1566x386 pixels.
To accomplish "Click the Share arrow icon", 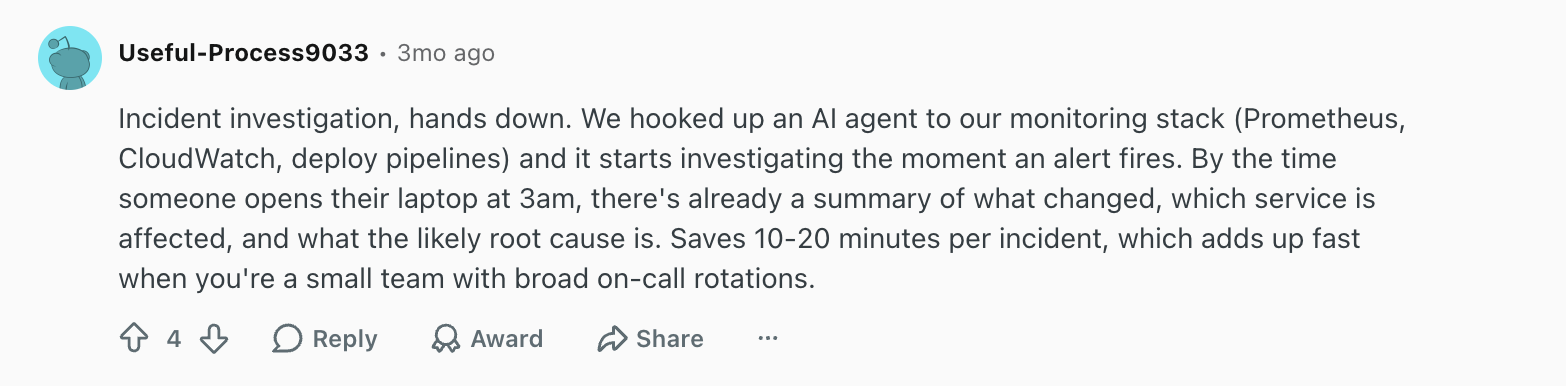I will 611,339.
